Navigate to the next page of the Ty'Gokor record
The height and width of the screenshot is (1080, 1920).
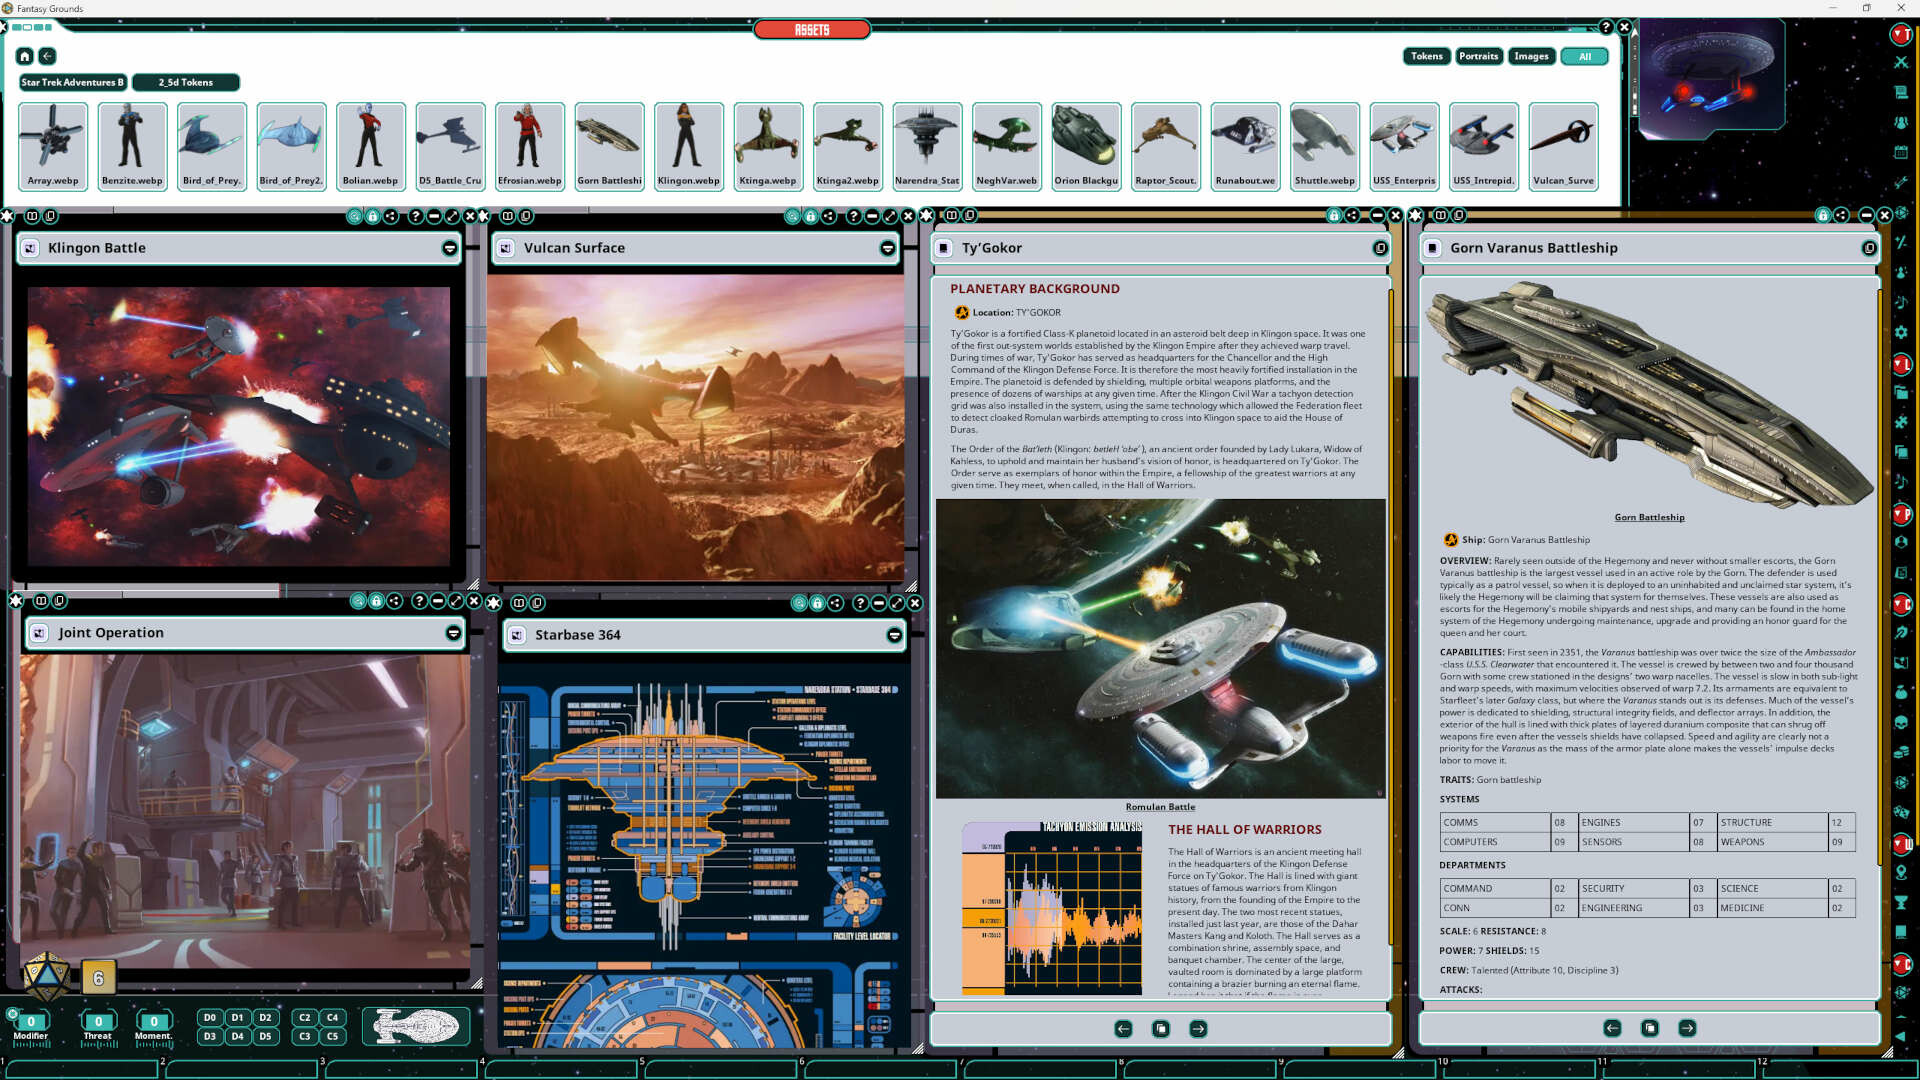pos(1198,1028)
